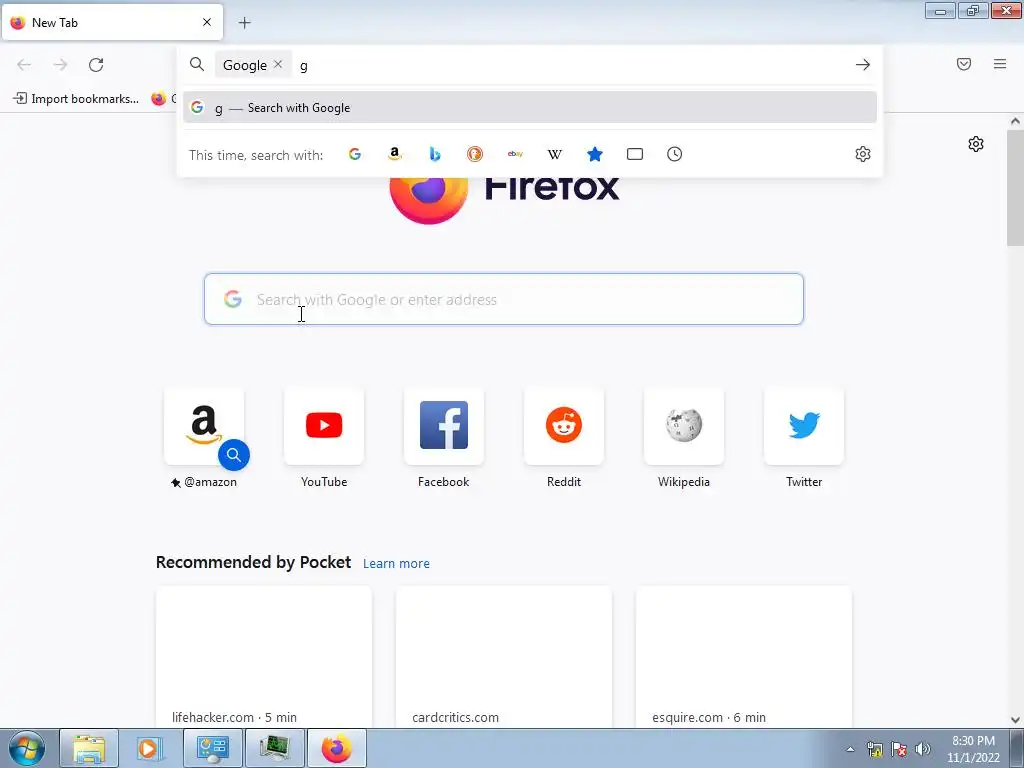Focus the 'Search with Google or enter address' box

tap(504, 299)
